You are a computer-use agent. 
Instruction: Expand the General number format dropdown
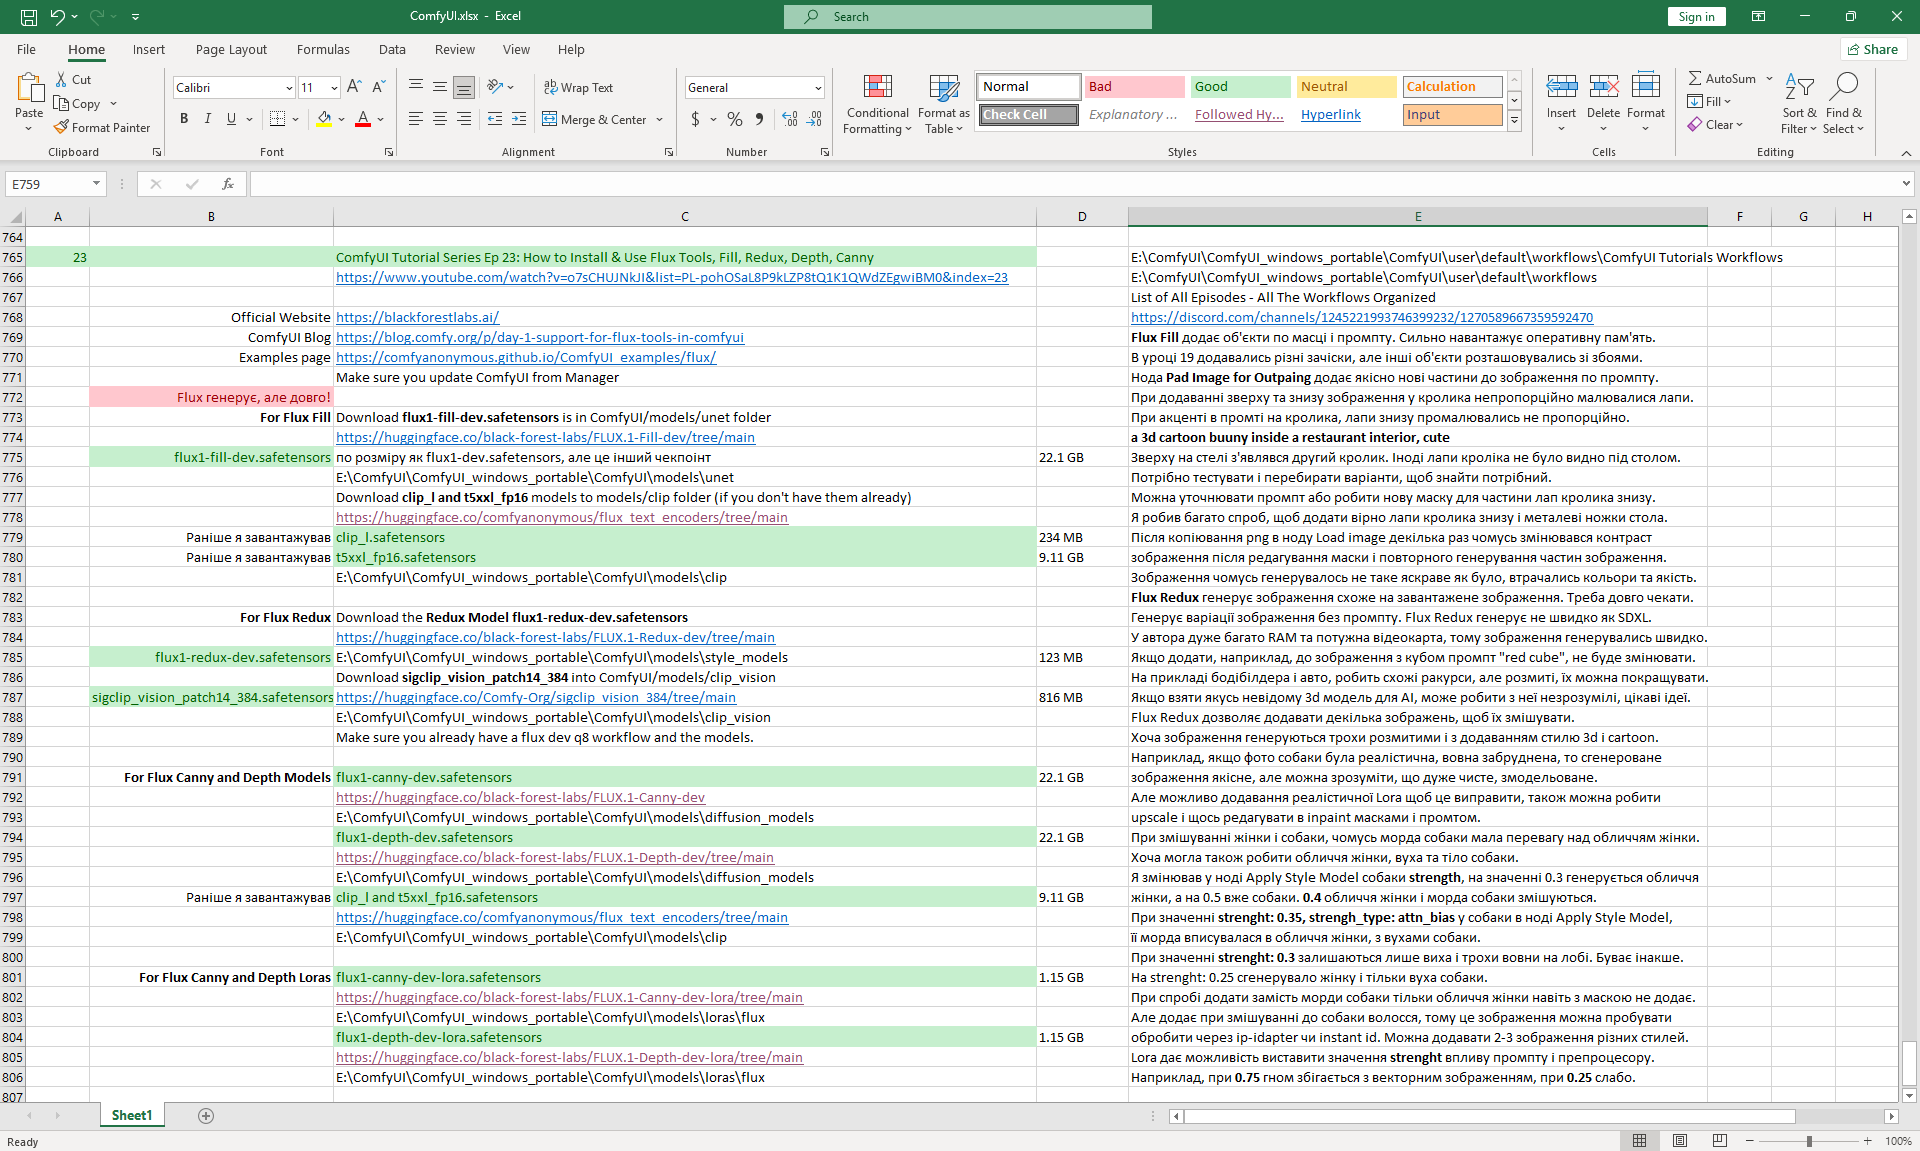tap(818, 88)
